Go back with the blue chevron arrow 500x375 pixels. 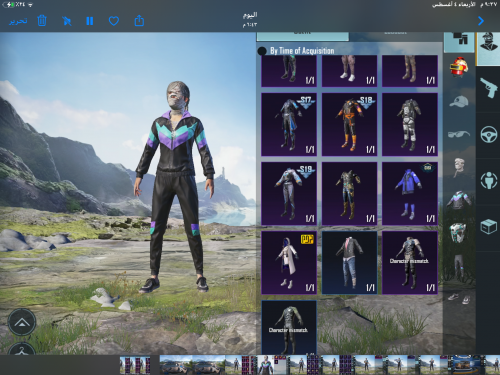481,21
